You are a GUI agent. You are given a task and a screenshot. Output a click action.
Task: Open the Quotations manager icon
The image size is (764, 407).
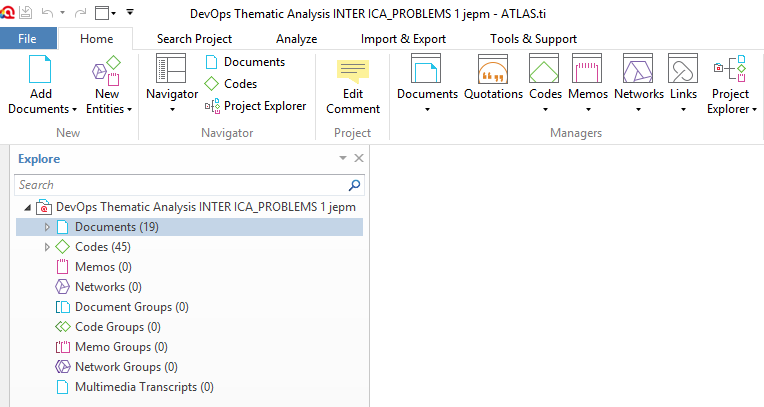pyautogui.click(x=493, y=70)
